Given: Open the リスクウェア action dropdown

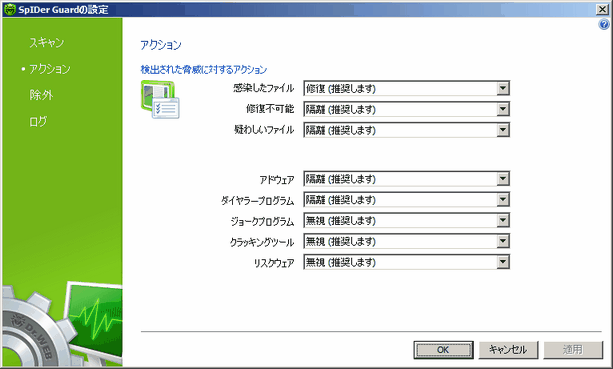Looking at the screenshot, I should pos(407,262).
